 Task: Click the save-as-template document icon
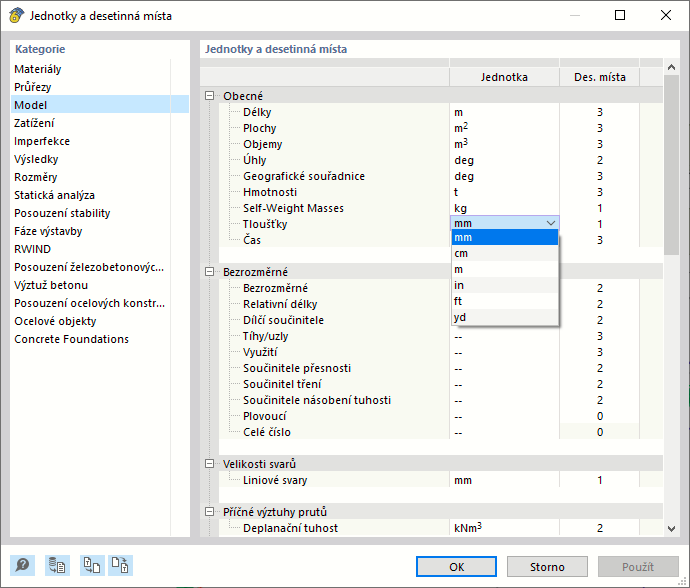pos(120,566)
